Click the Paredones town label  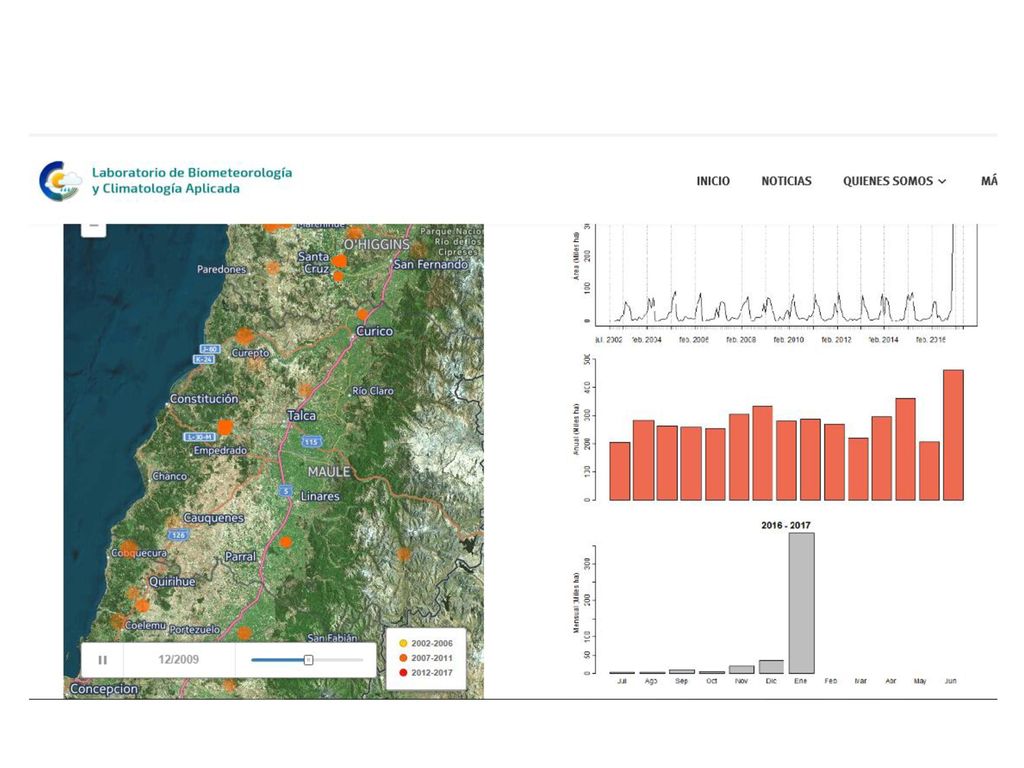pyautogui.click(x=221, y=269)
